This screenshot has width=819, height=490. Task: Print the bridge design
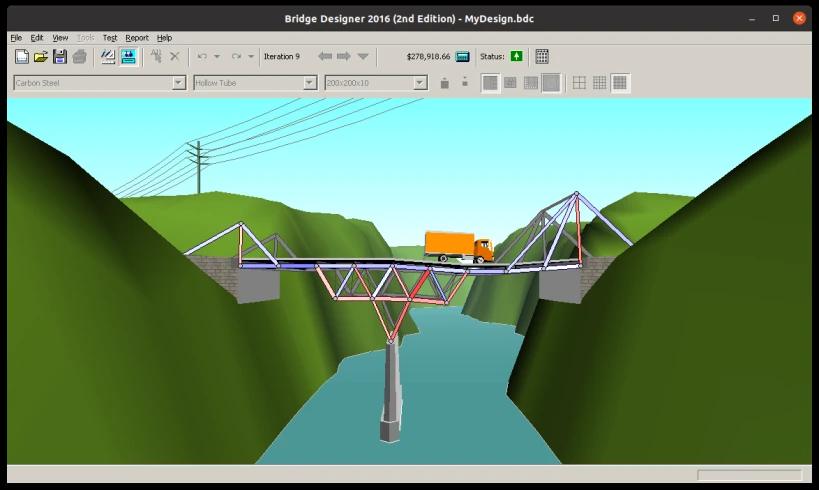79,56
